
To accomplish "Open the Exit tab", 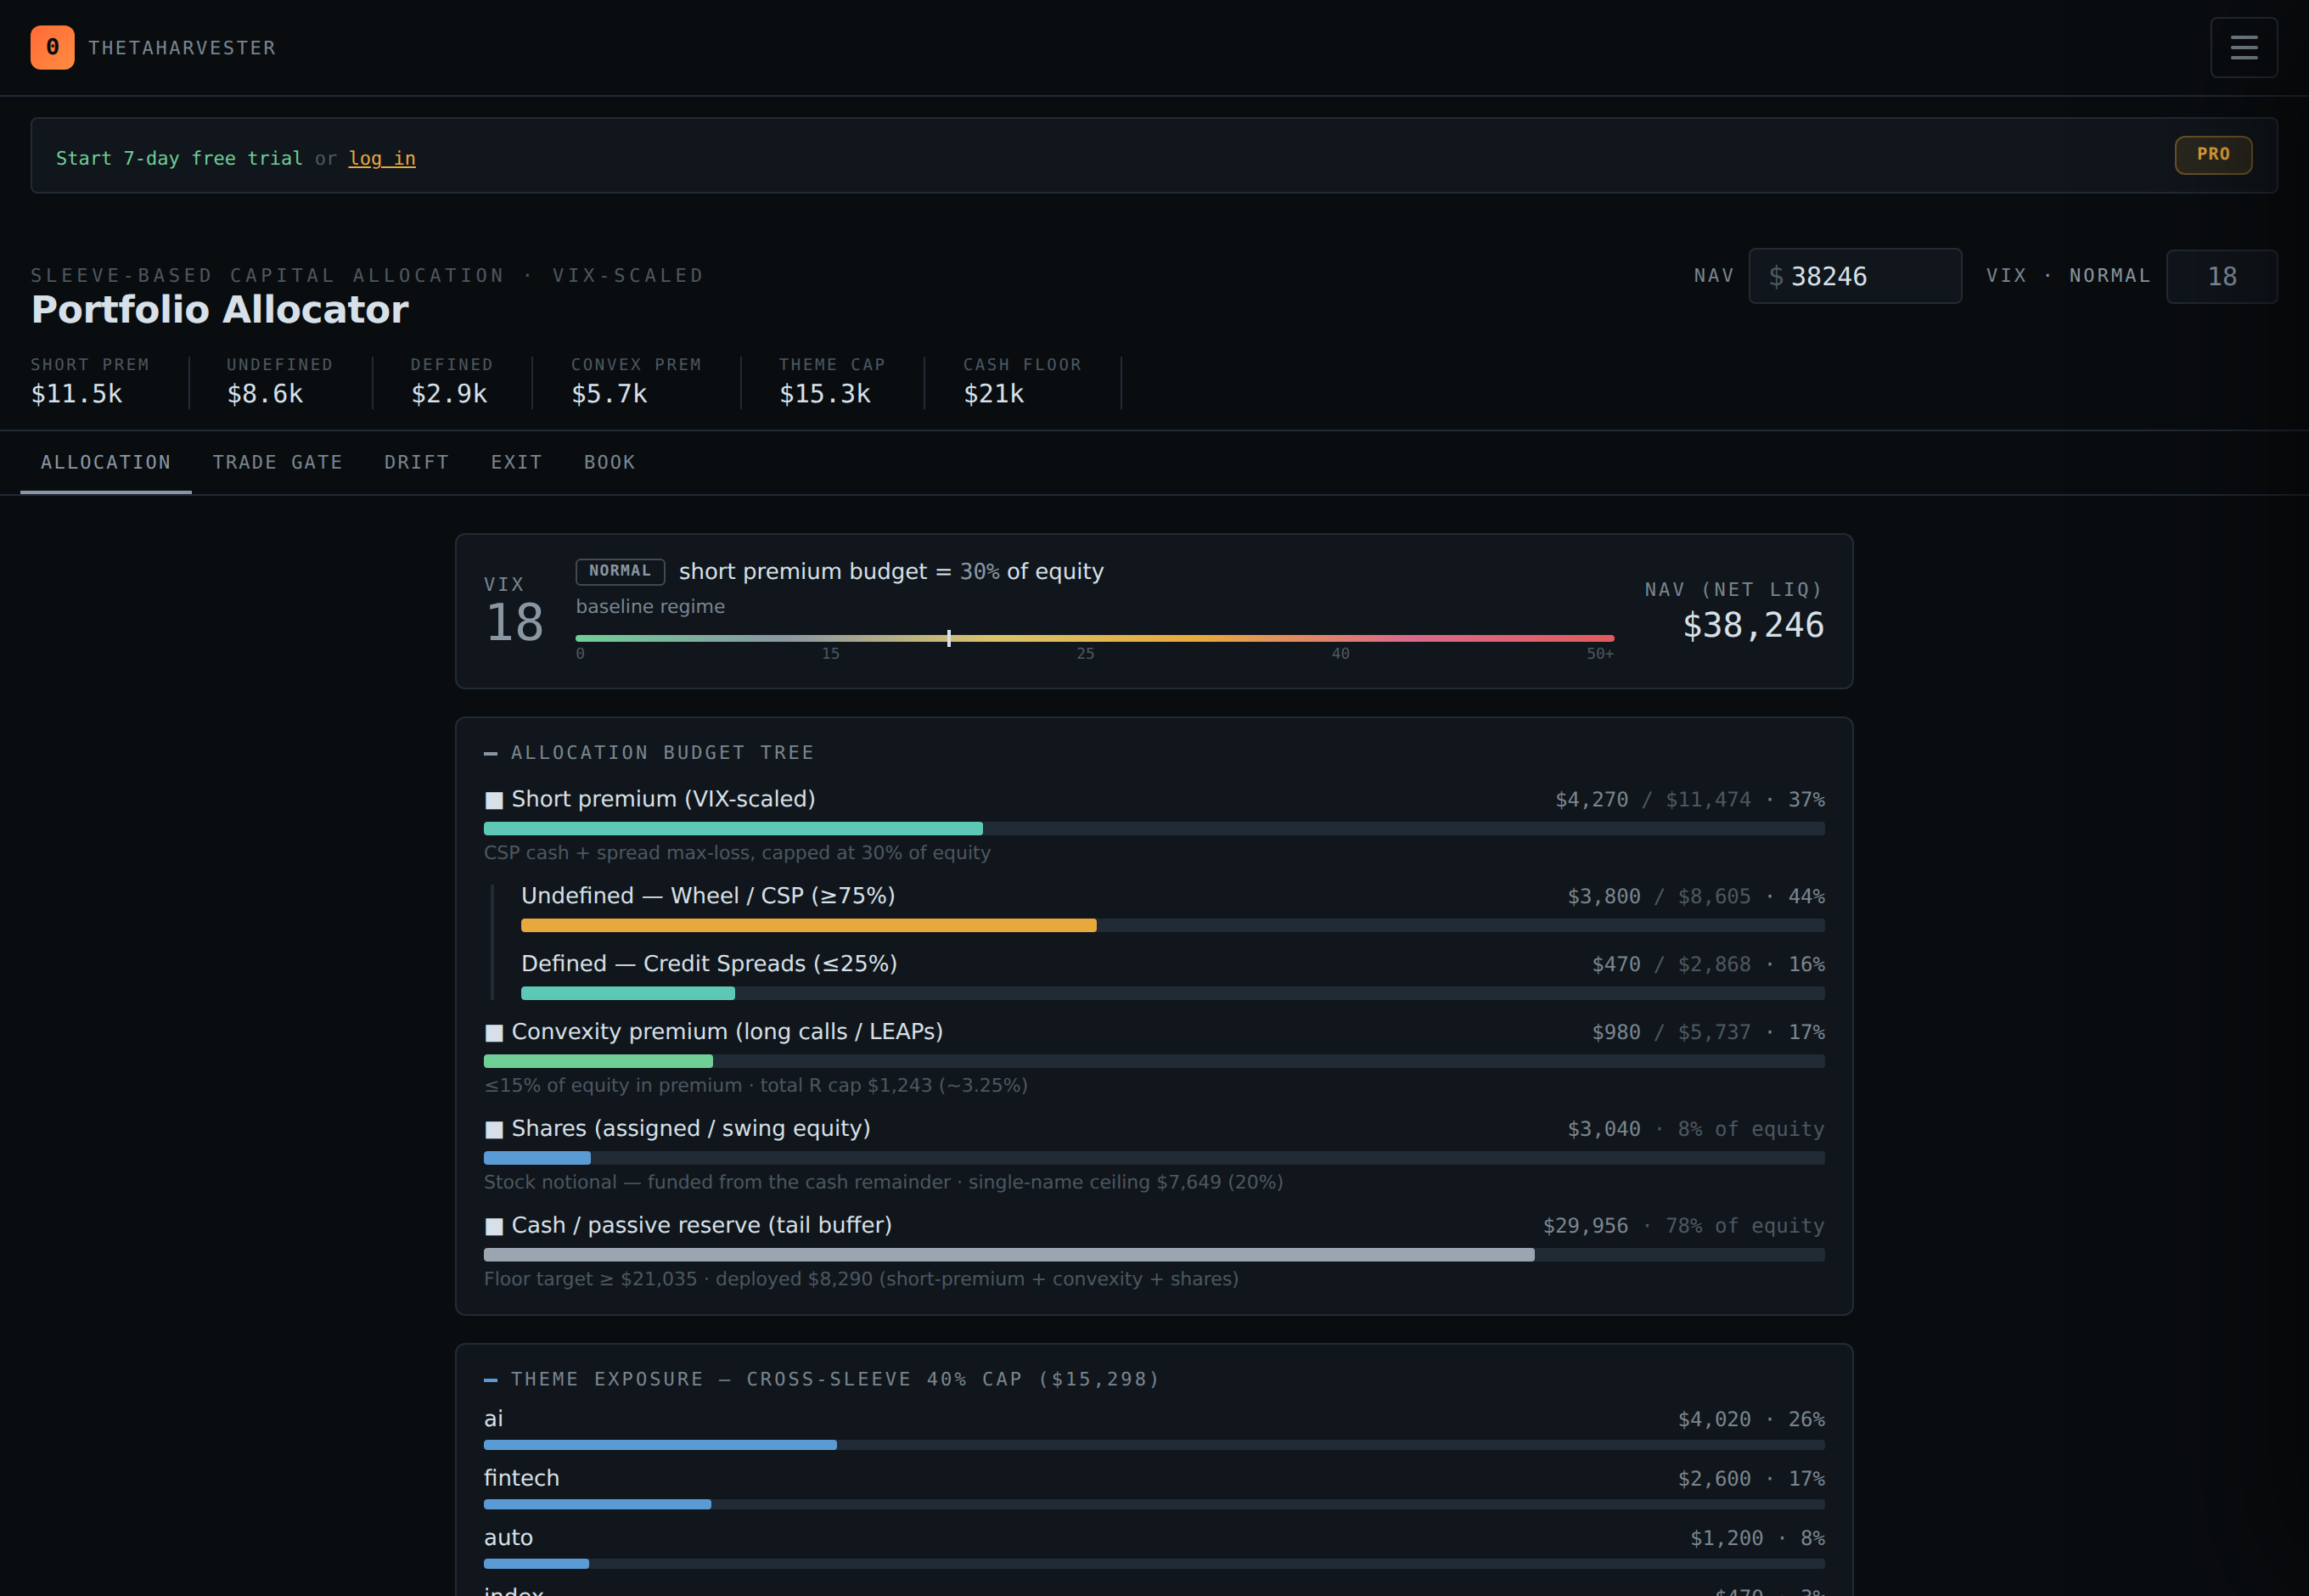I will 517,462.
